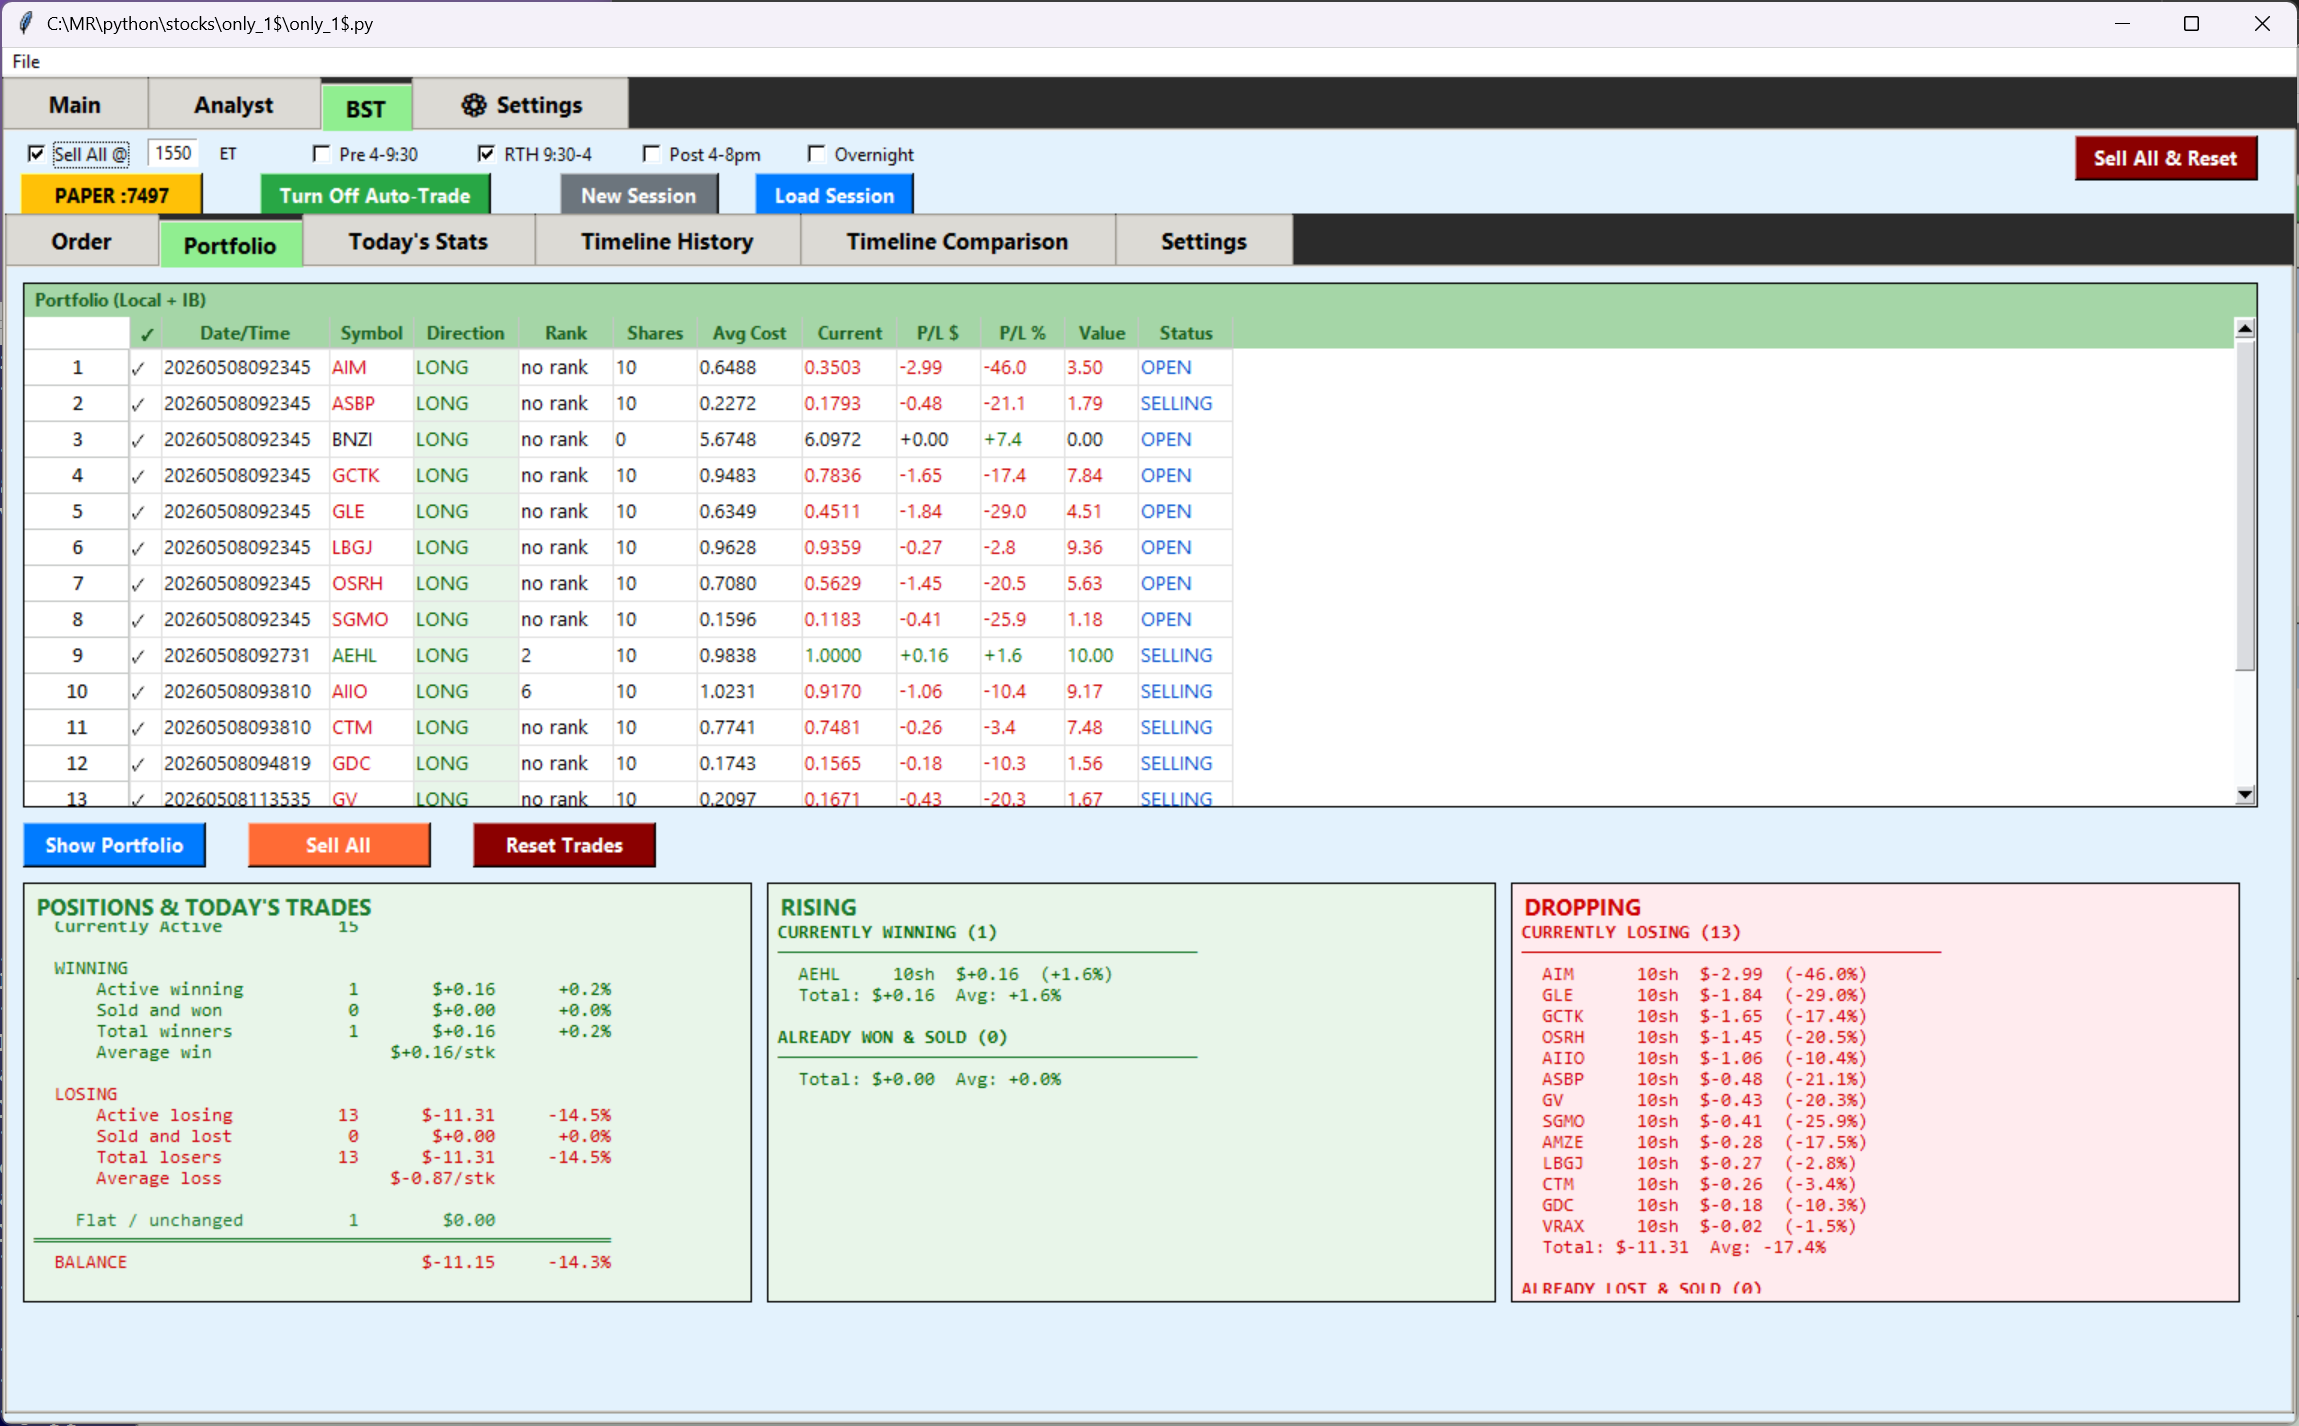Toggle the checkmark on the GDC row

[138, 764]
